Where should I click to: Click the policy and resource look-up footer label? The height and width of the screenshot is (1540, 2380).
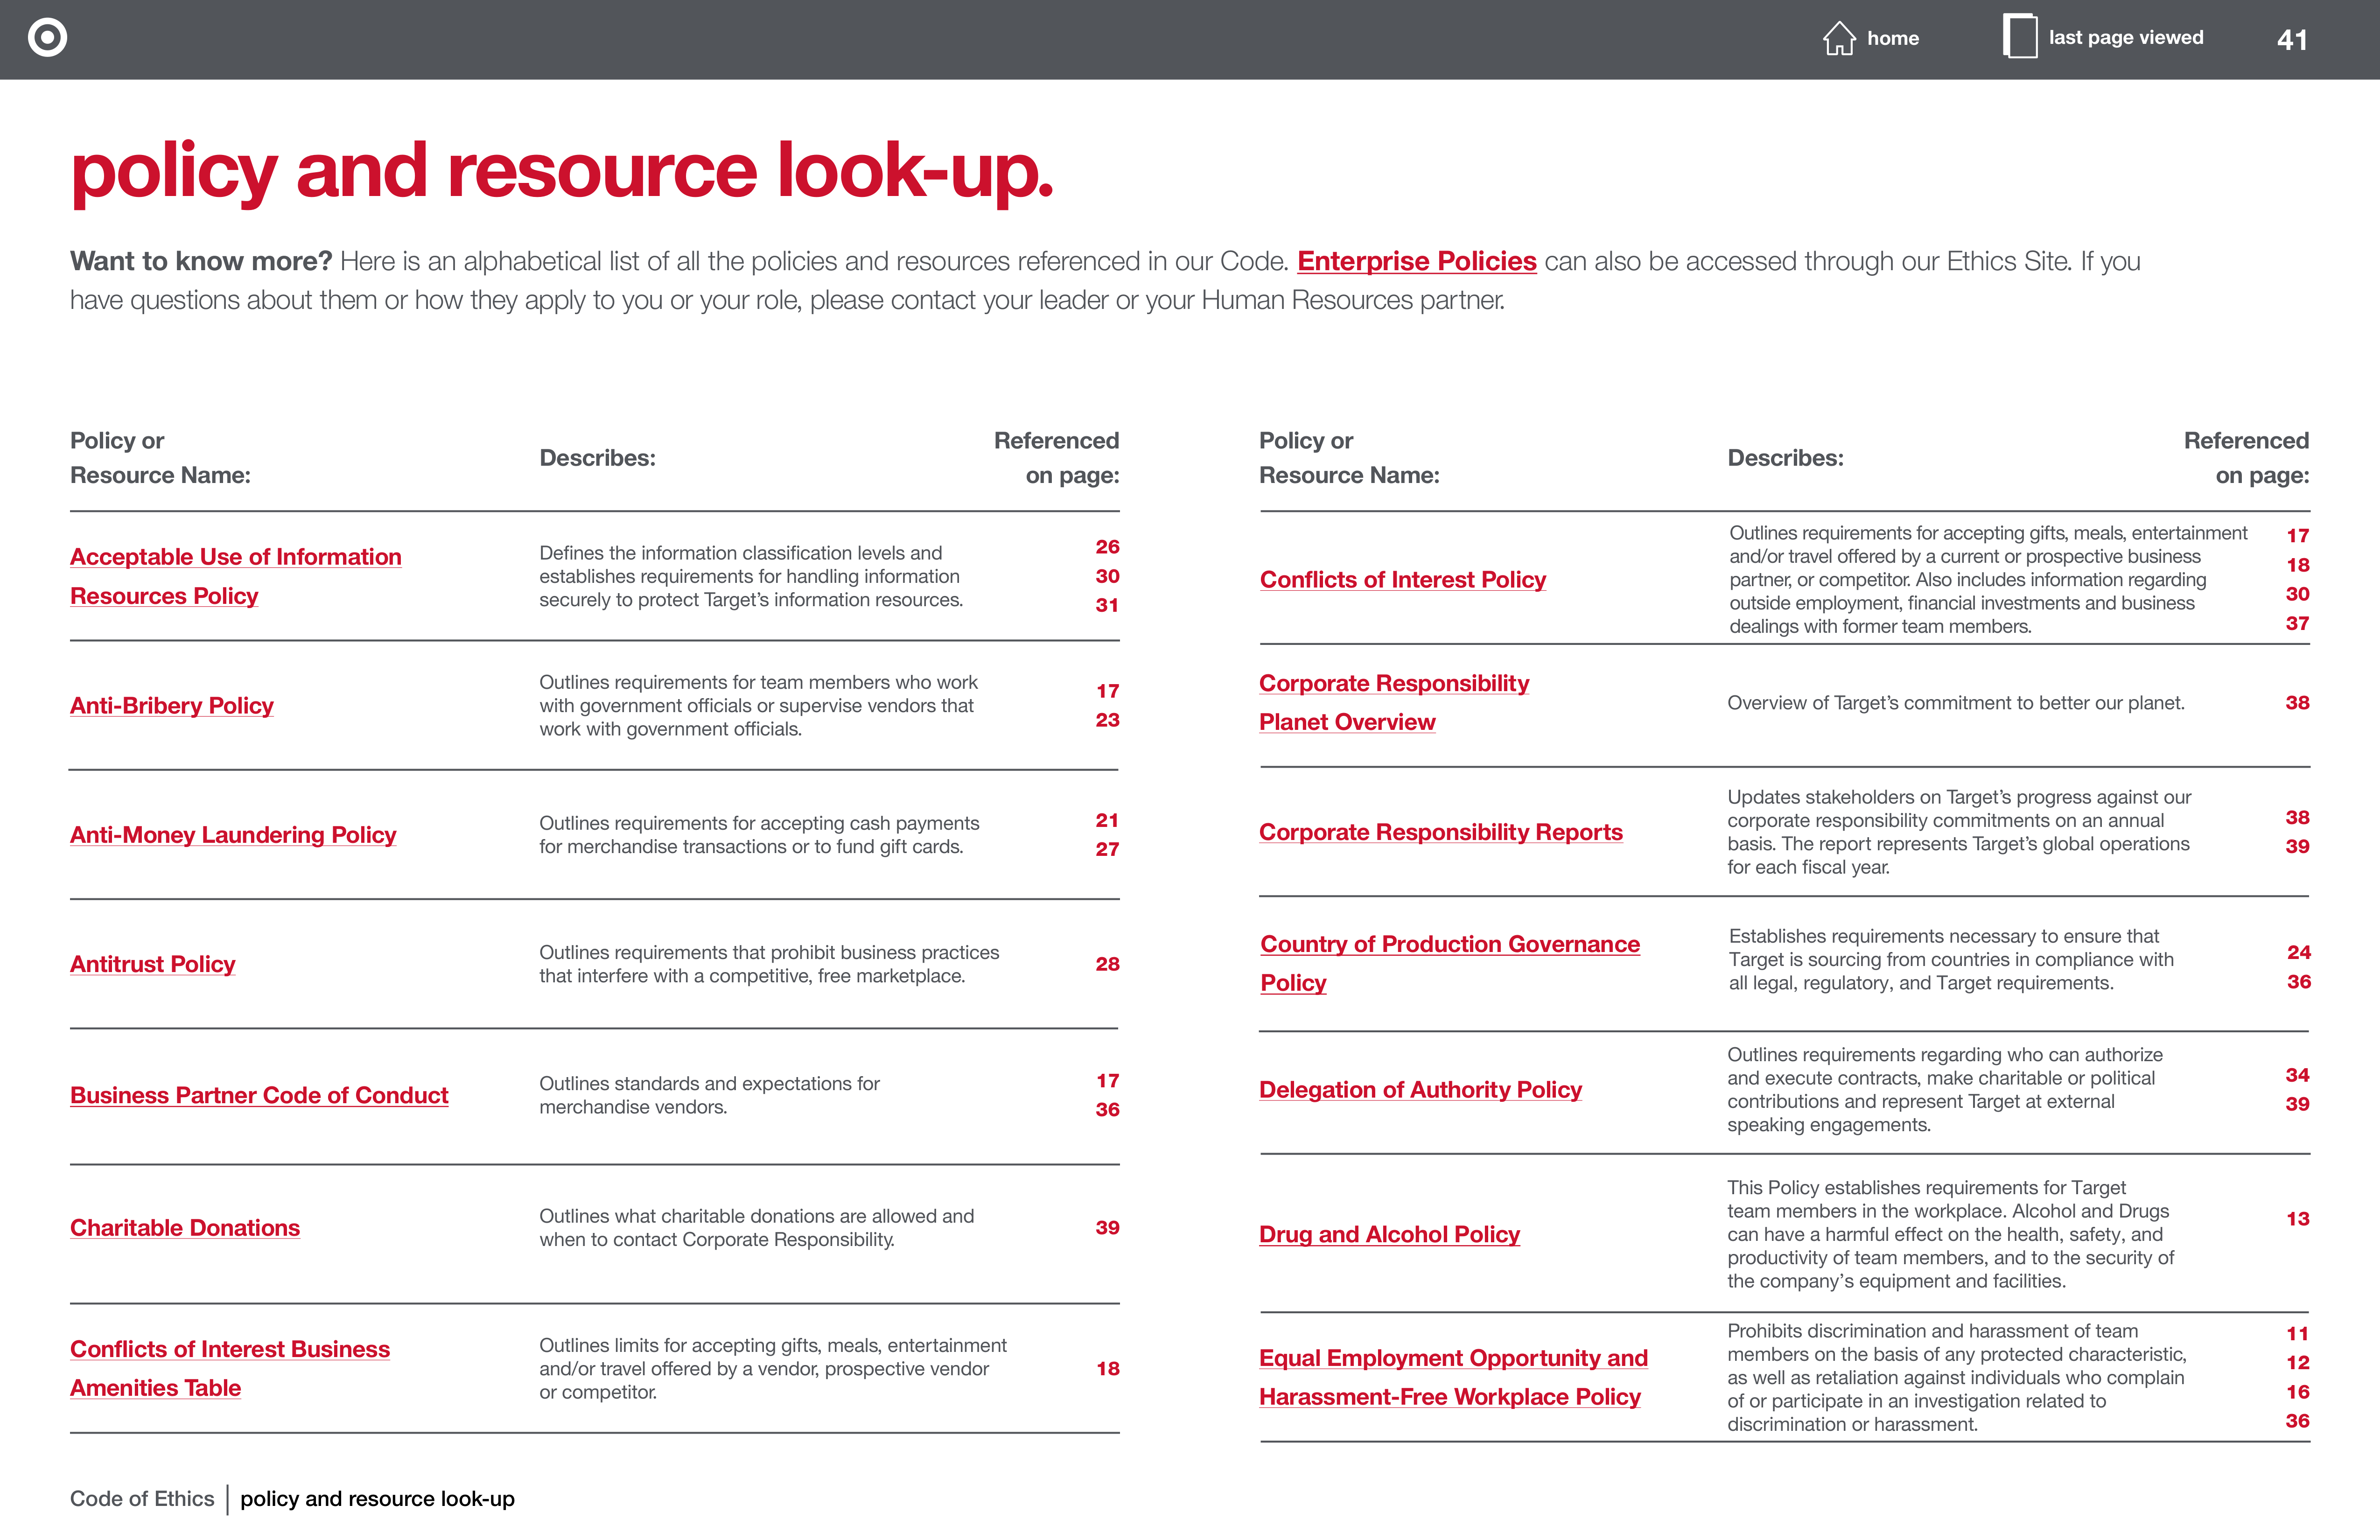click(x=377, y=1499)
